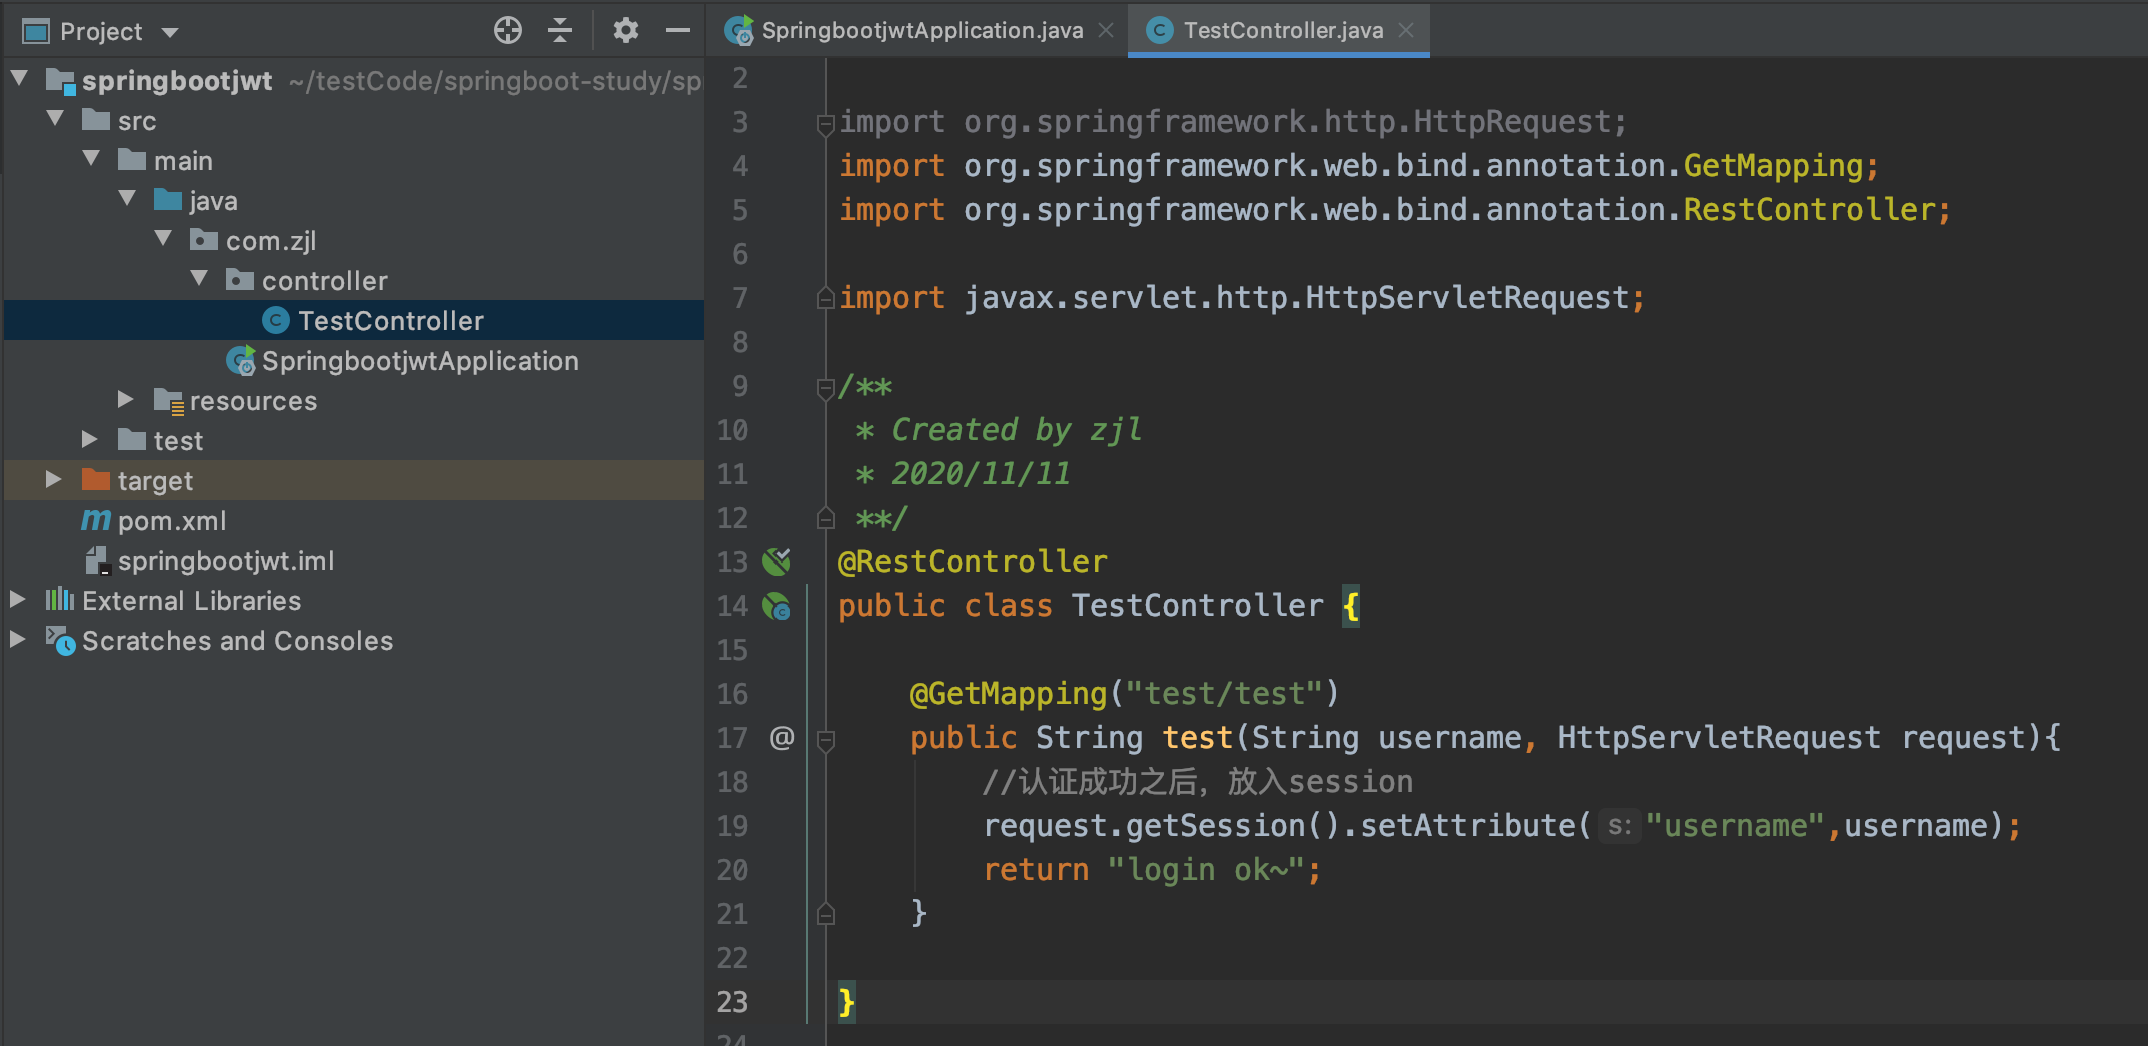Click the Spring bean gutter icon on line 13
Image resolution: width=2148 pixels, height=1046 pixels.
(777, 561)
